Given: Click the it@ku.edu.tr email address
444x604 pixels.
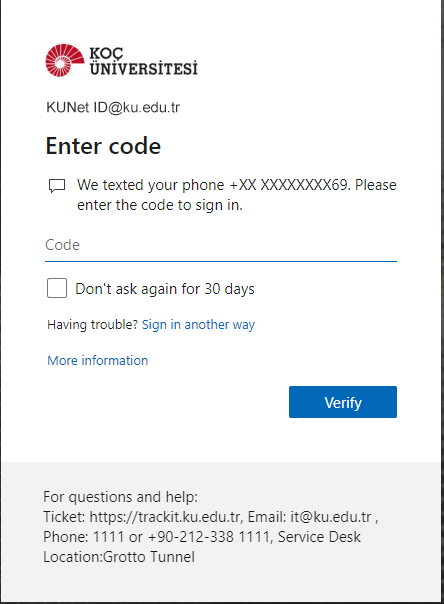Looking at the screenshot, I should (x=331, y=517).
